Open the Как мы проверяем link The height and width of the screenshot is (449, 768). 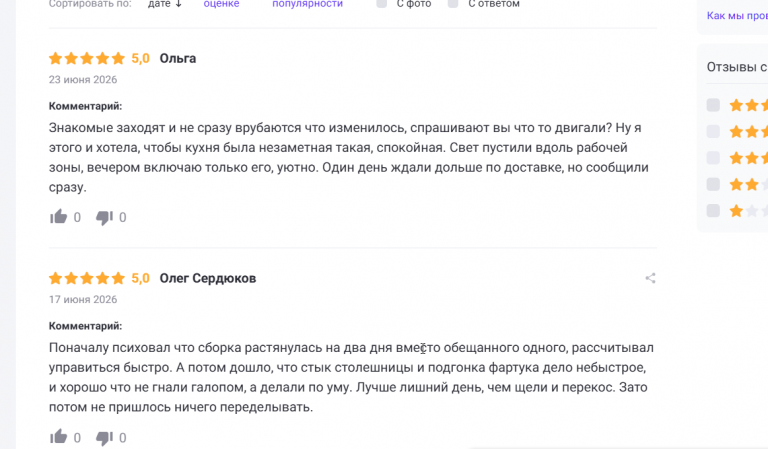point(737,16)
